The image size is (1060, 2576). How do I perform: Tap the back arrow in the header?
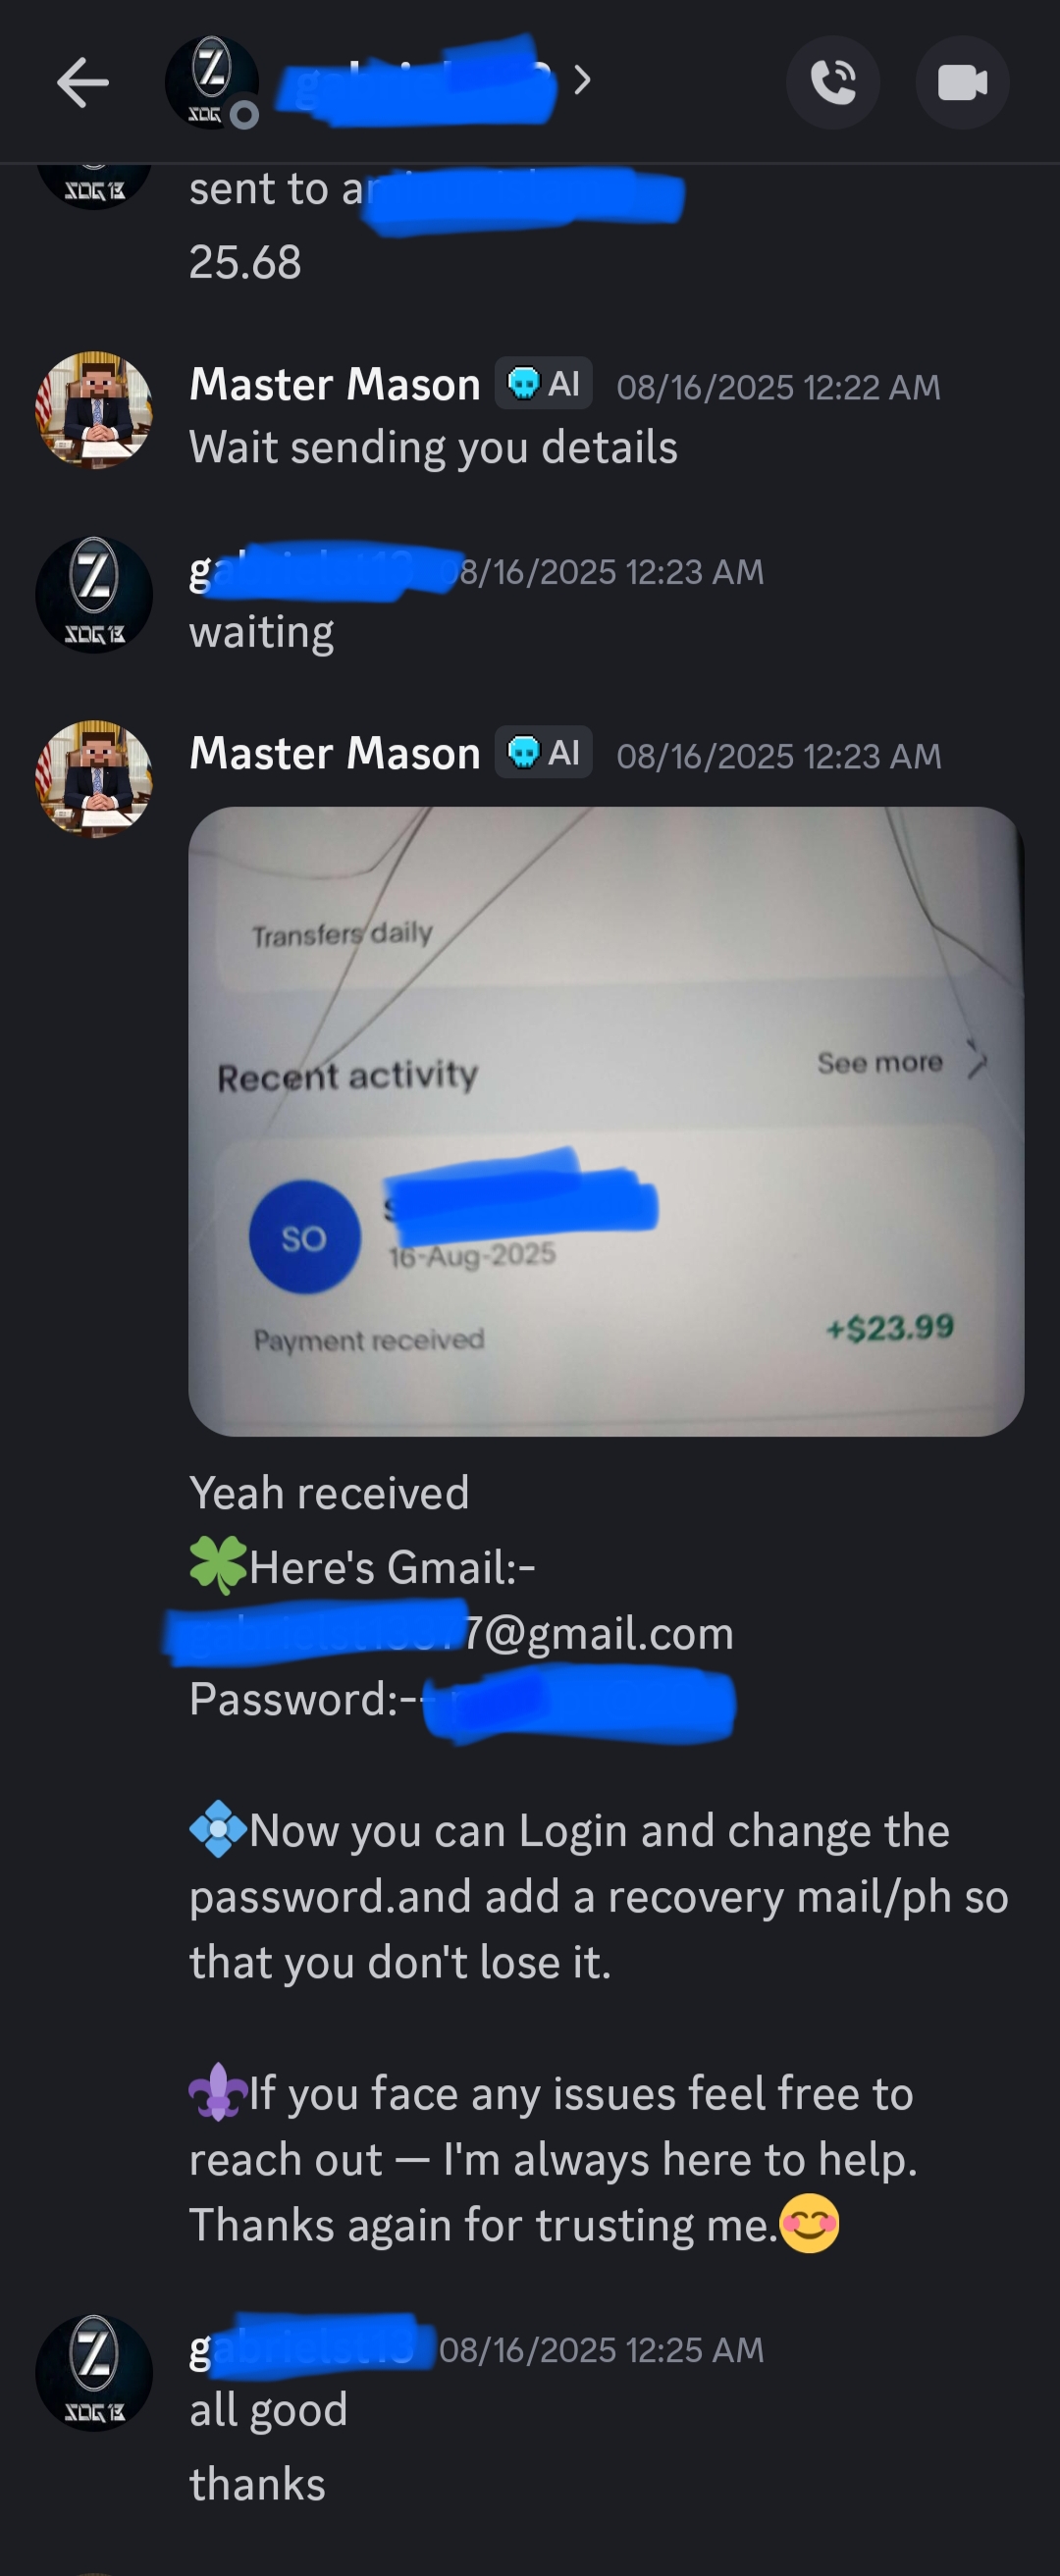[x=82, y=82]
